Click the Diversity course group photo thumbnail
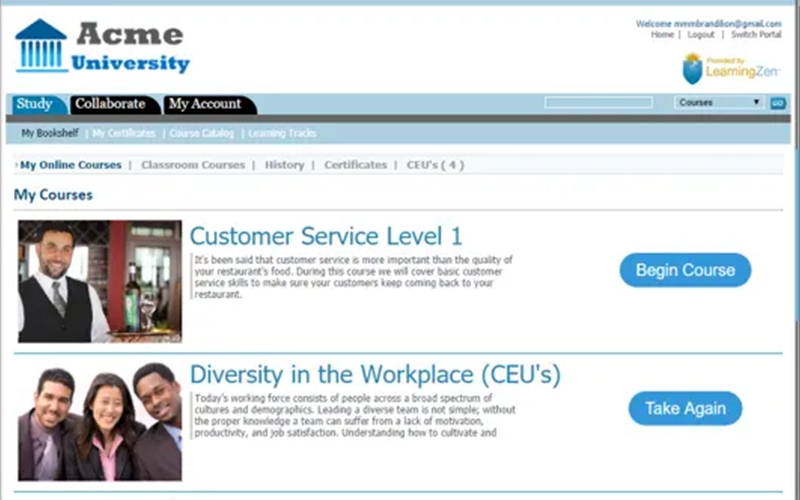Image resolution: width=800 pixels, height=500 pixels. pos(100,421)
